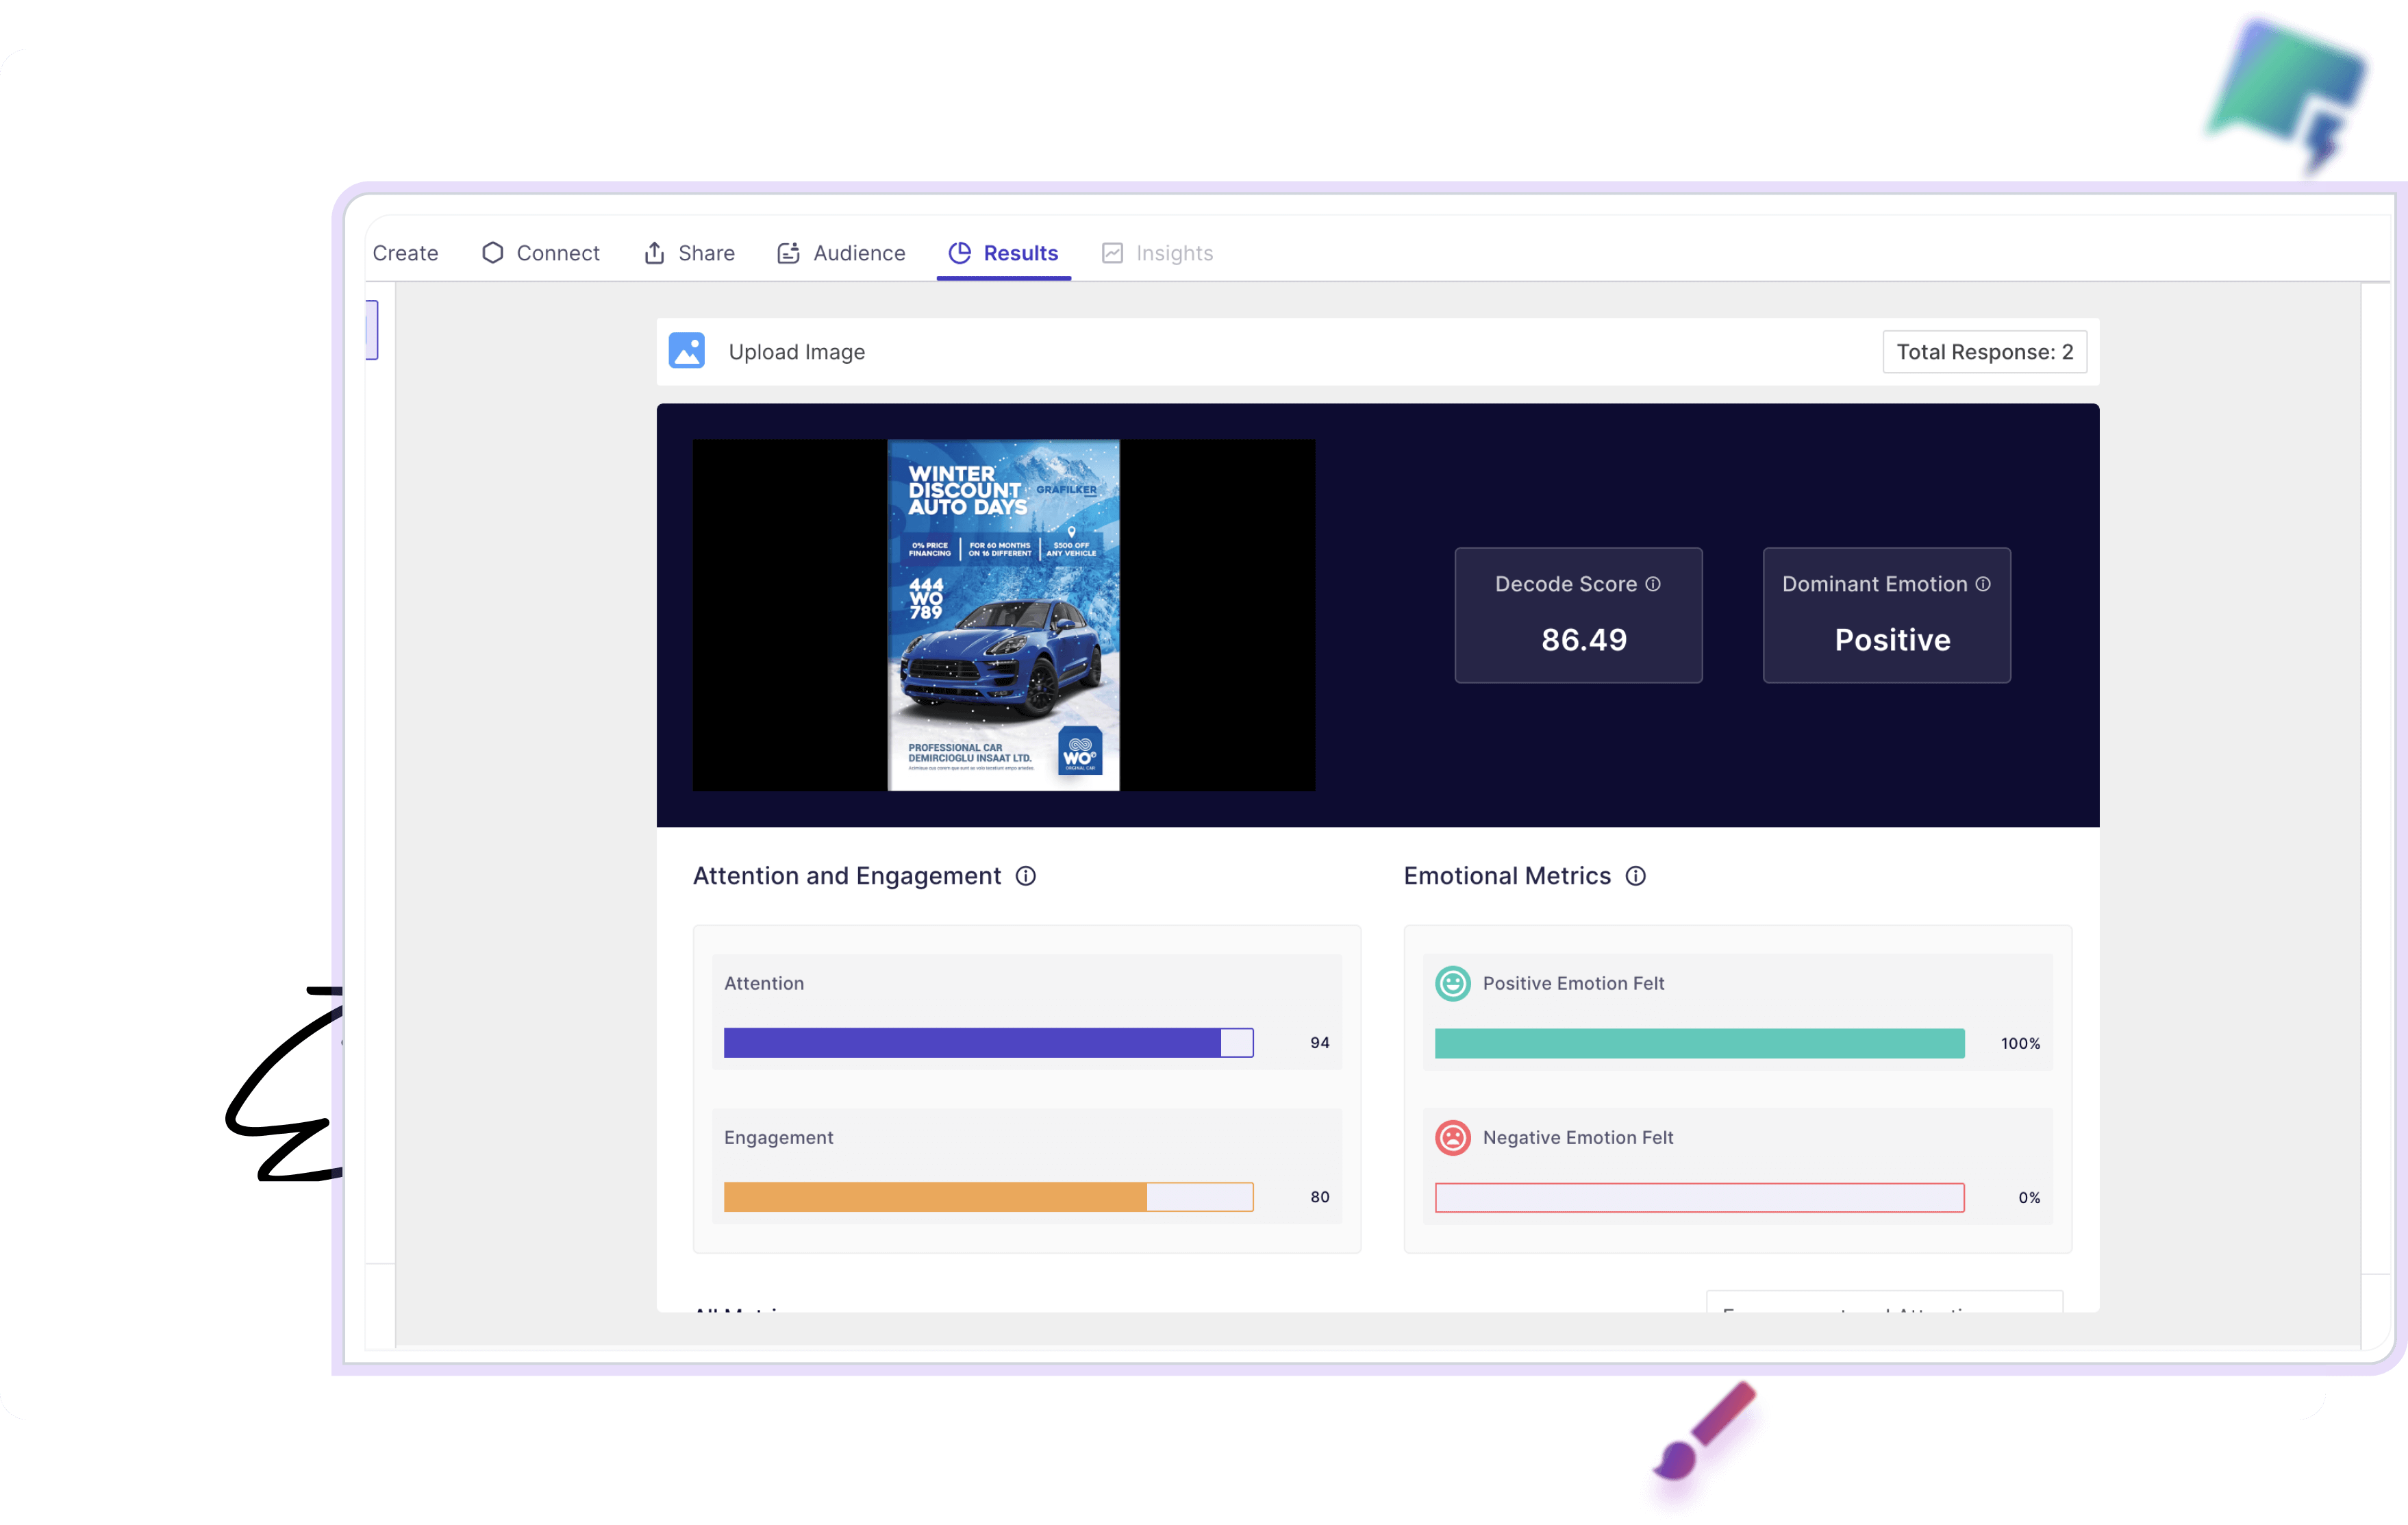Click the Total Response: 2 badge
2408x1525 pixels.
1984,352
